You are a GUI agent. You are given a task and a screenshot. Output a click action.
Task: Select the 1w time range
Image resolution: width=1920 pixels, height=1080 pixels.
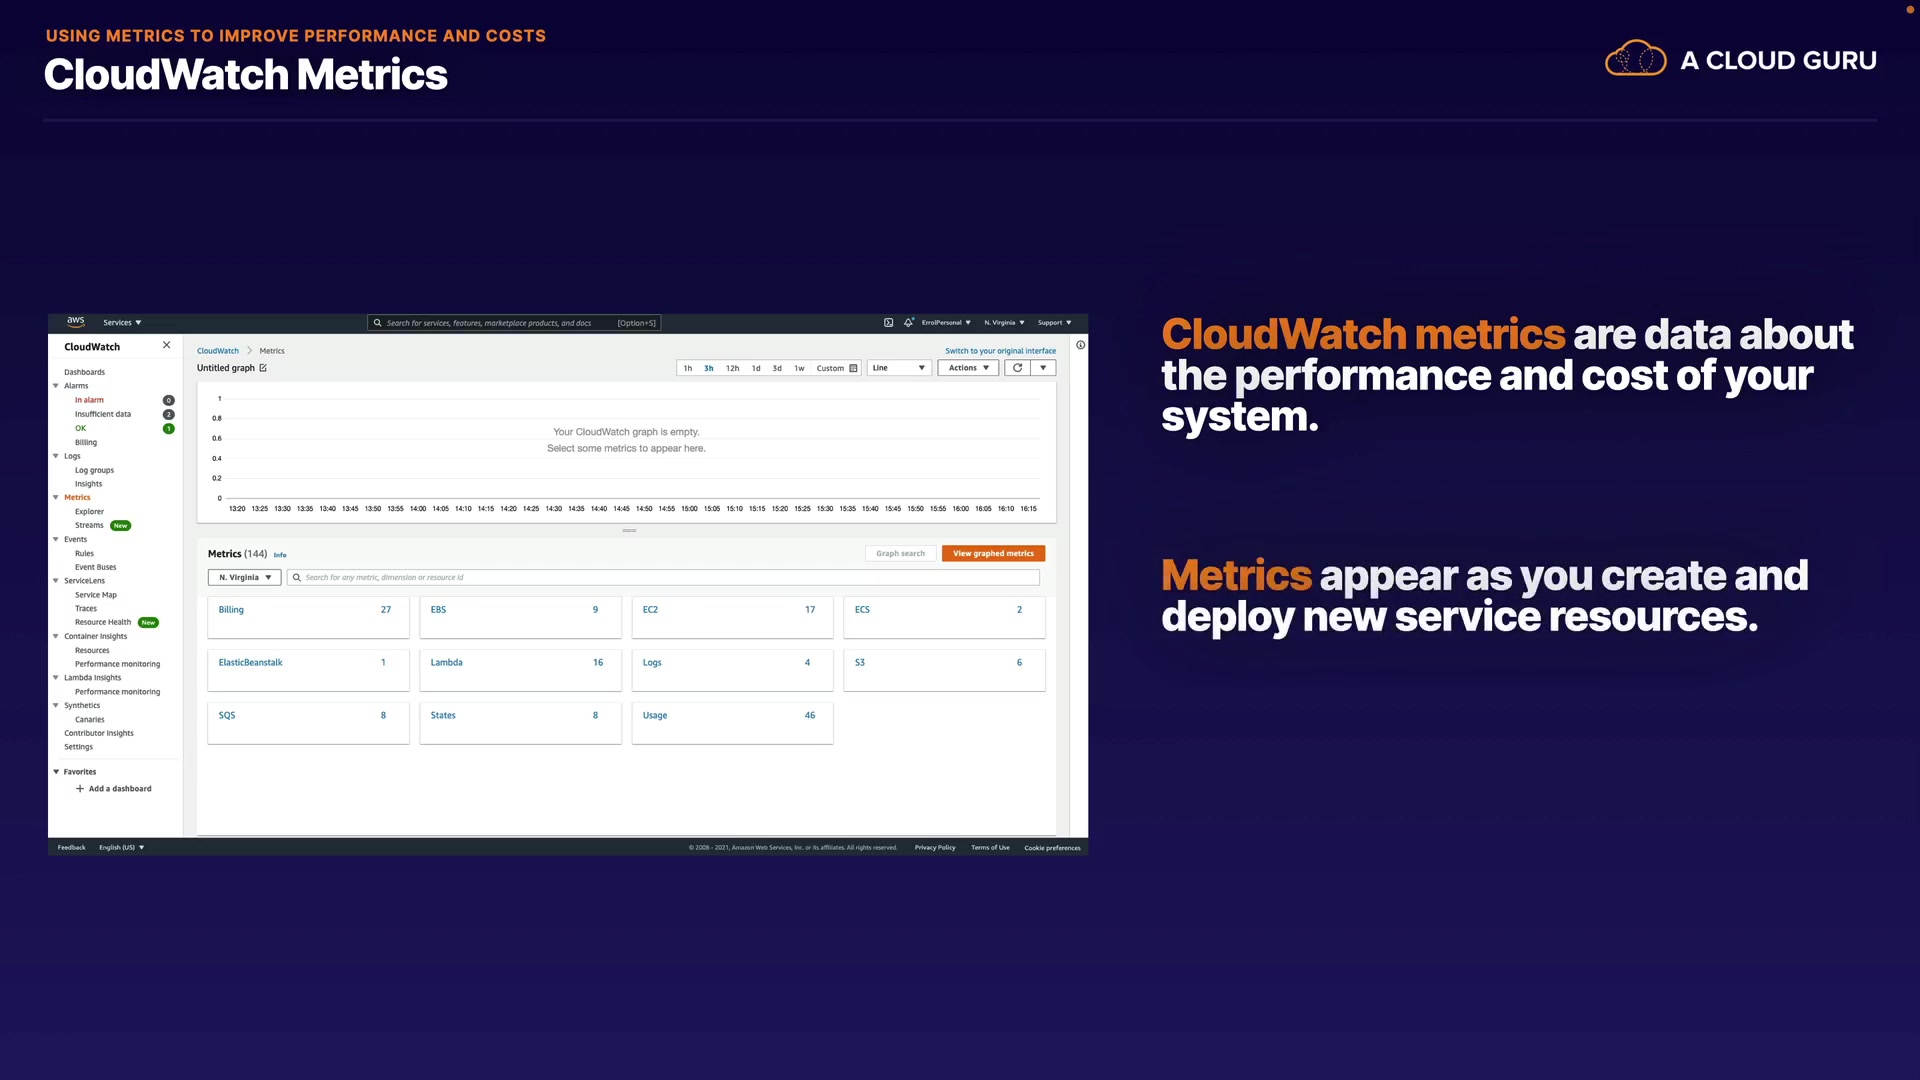tap(799, 368)
